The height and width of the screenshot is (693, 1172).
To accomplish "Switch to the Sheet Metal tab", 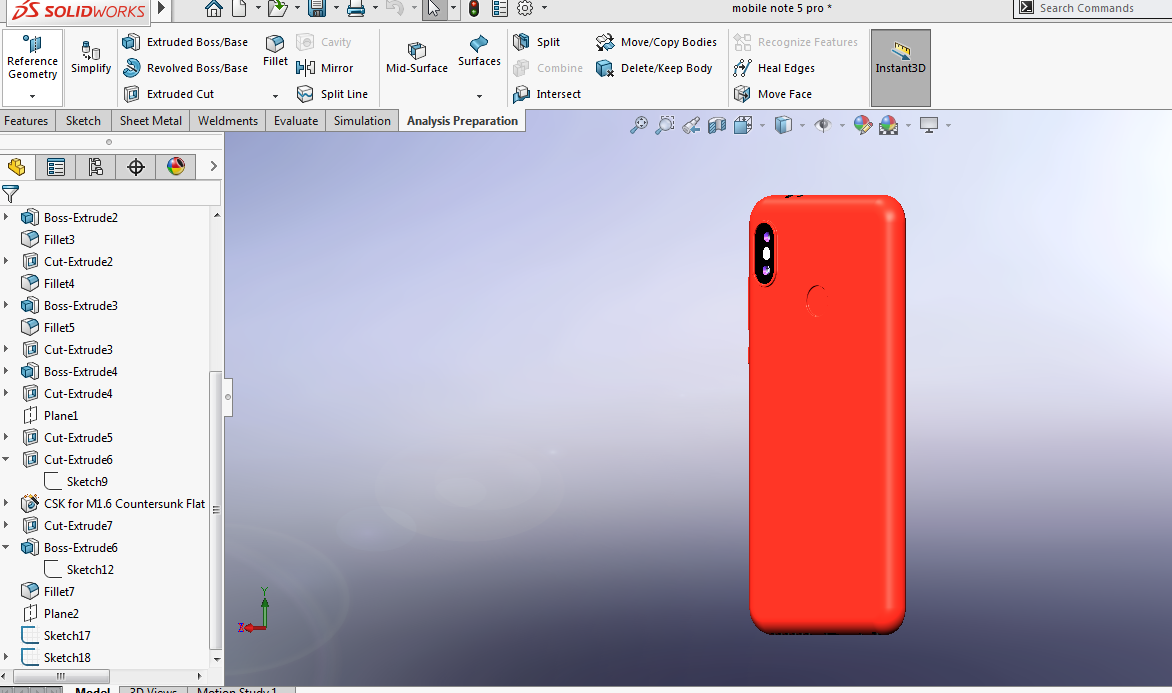I will click(x=150, y=120).
